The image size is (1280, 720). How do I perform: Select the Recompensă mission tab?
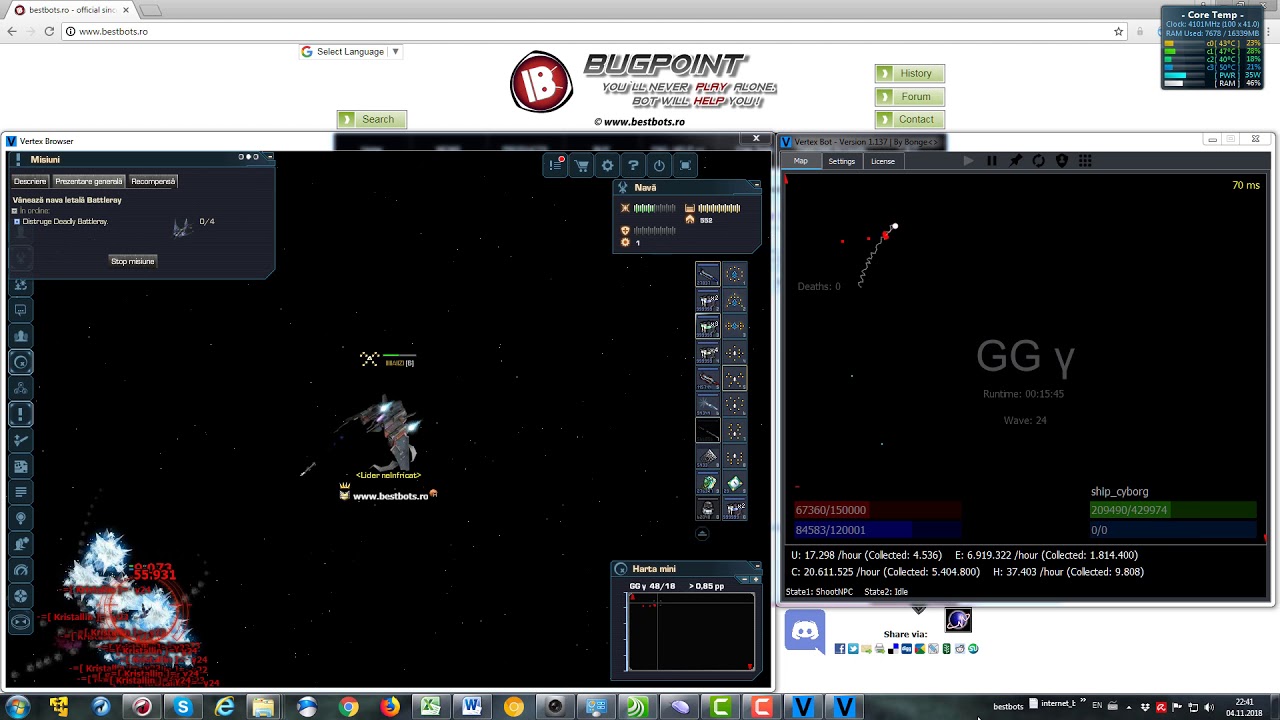coord(153,181)
